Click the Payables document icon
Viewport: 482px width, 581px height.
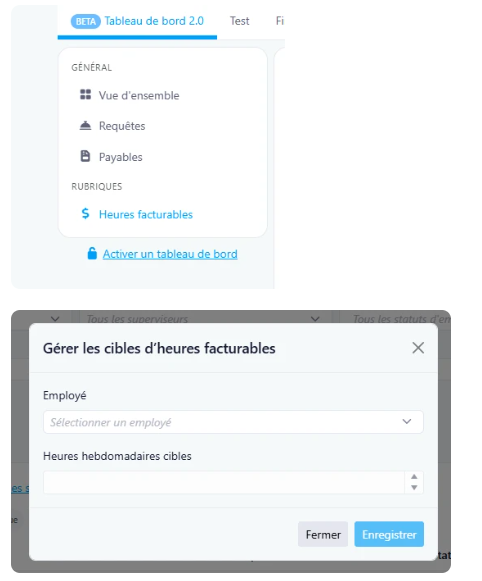85,156
